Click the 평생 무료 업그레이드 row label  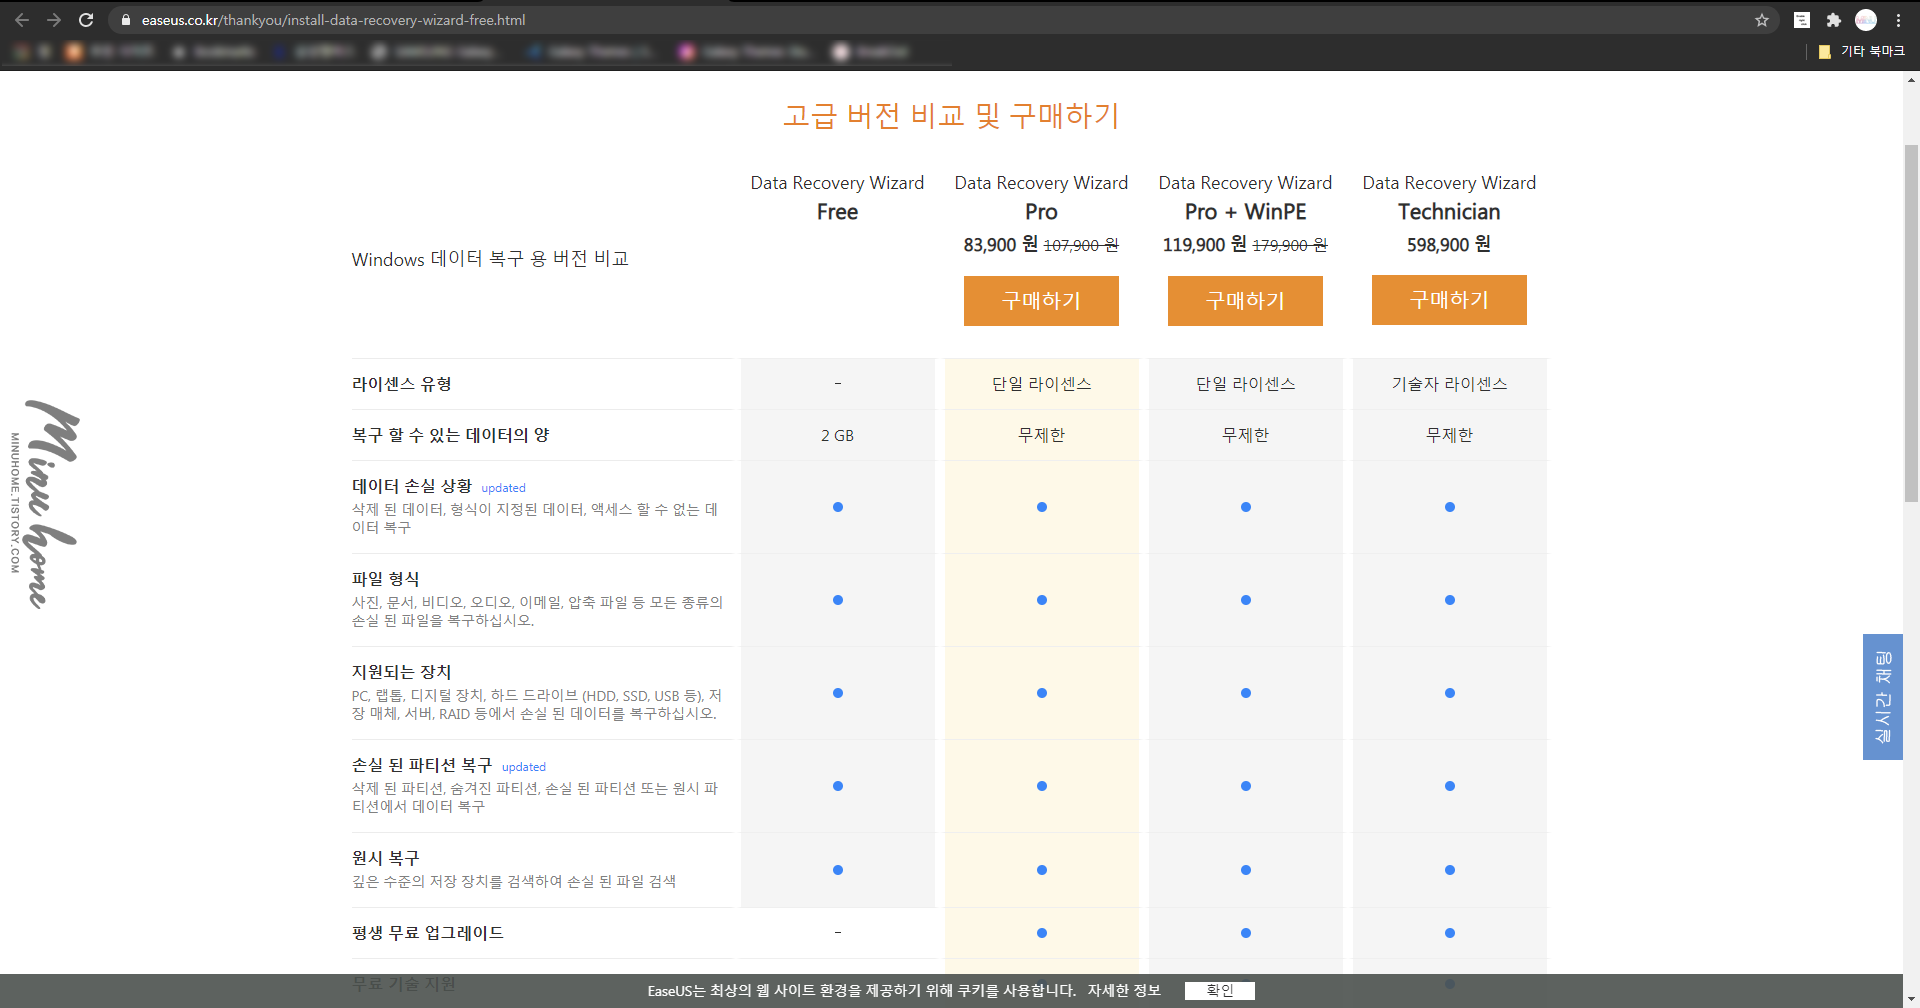[428, 933]
